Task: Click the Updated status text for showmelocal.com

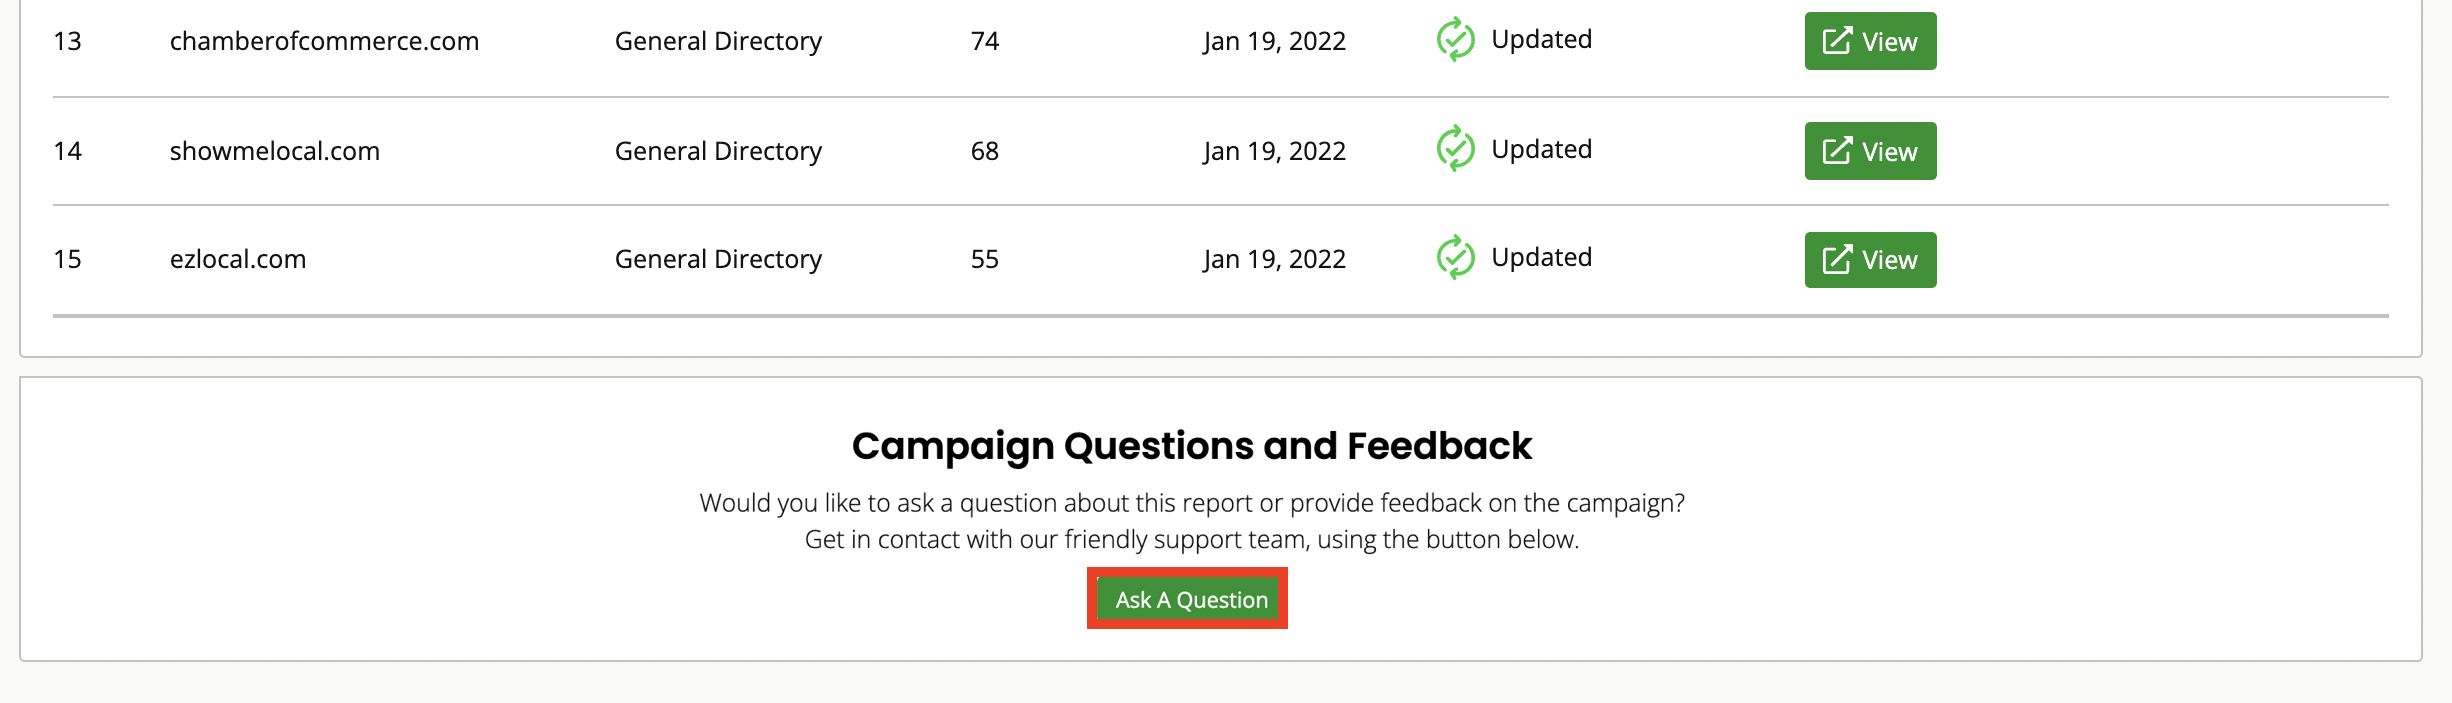Action: pyautogui.click(x=1541, y=148)
